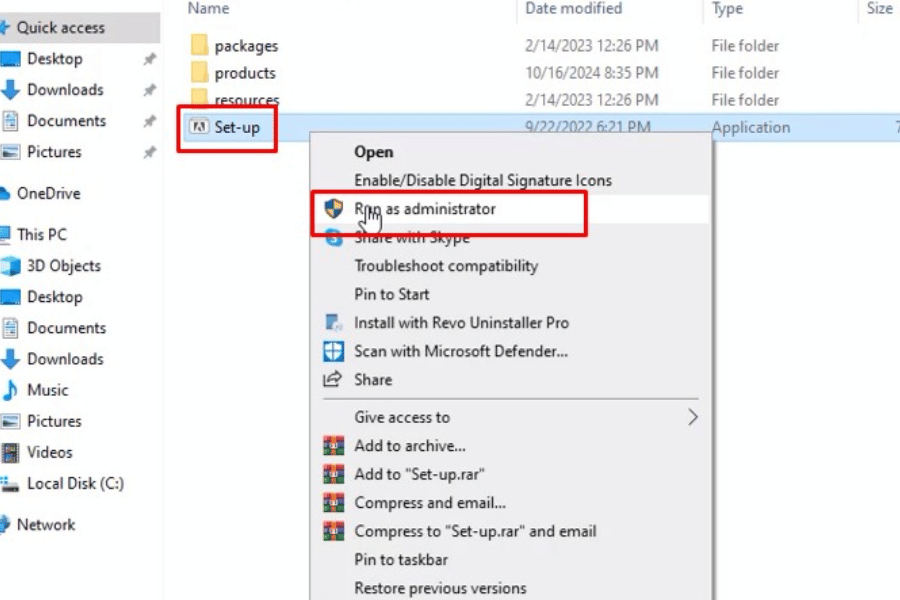Select Compress and email menu option

(x=430, y=503)
